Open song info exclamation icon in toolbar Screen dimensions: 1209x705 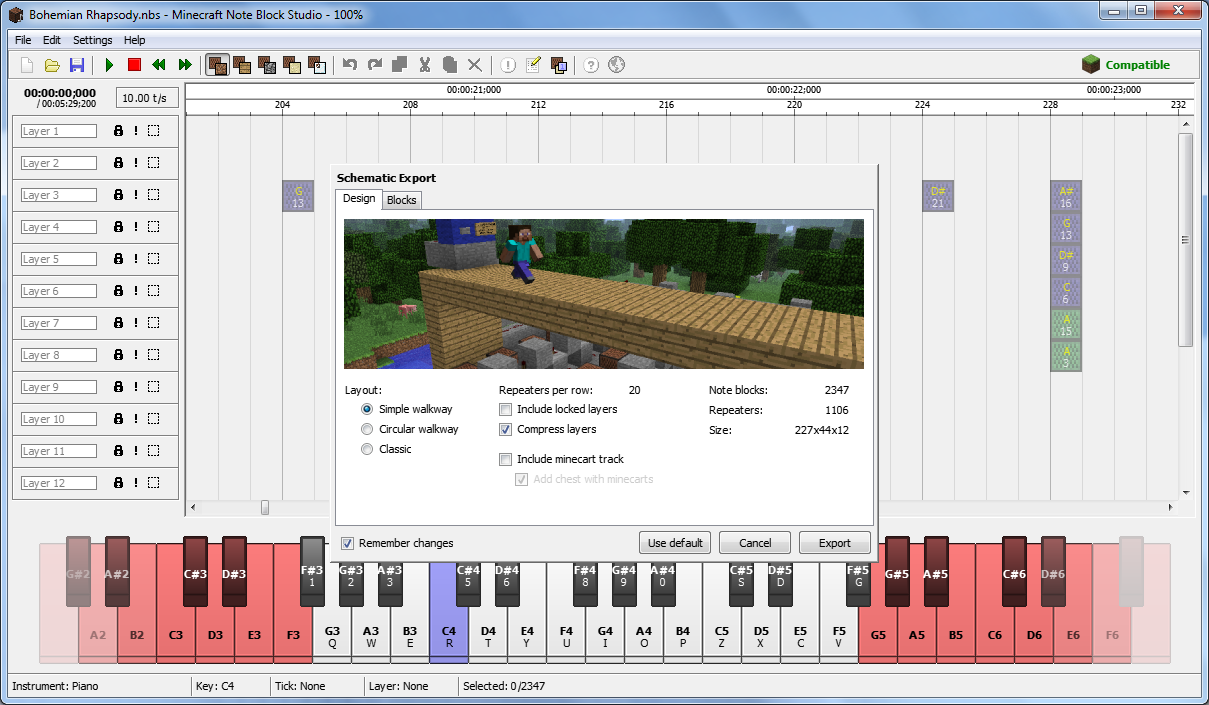(x=508, y=65)
